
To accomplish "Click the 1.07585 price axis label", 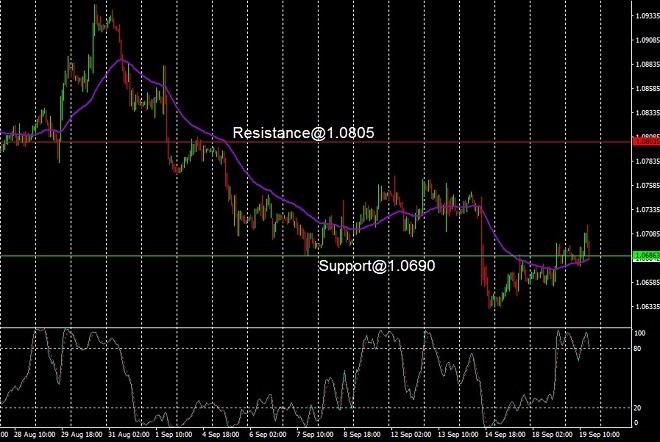I will pos(647,185).
